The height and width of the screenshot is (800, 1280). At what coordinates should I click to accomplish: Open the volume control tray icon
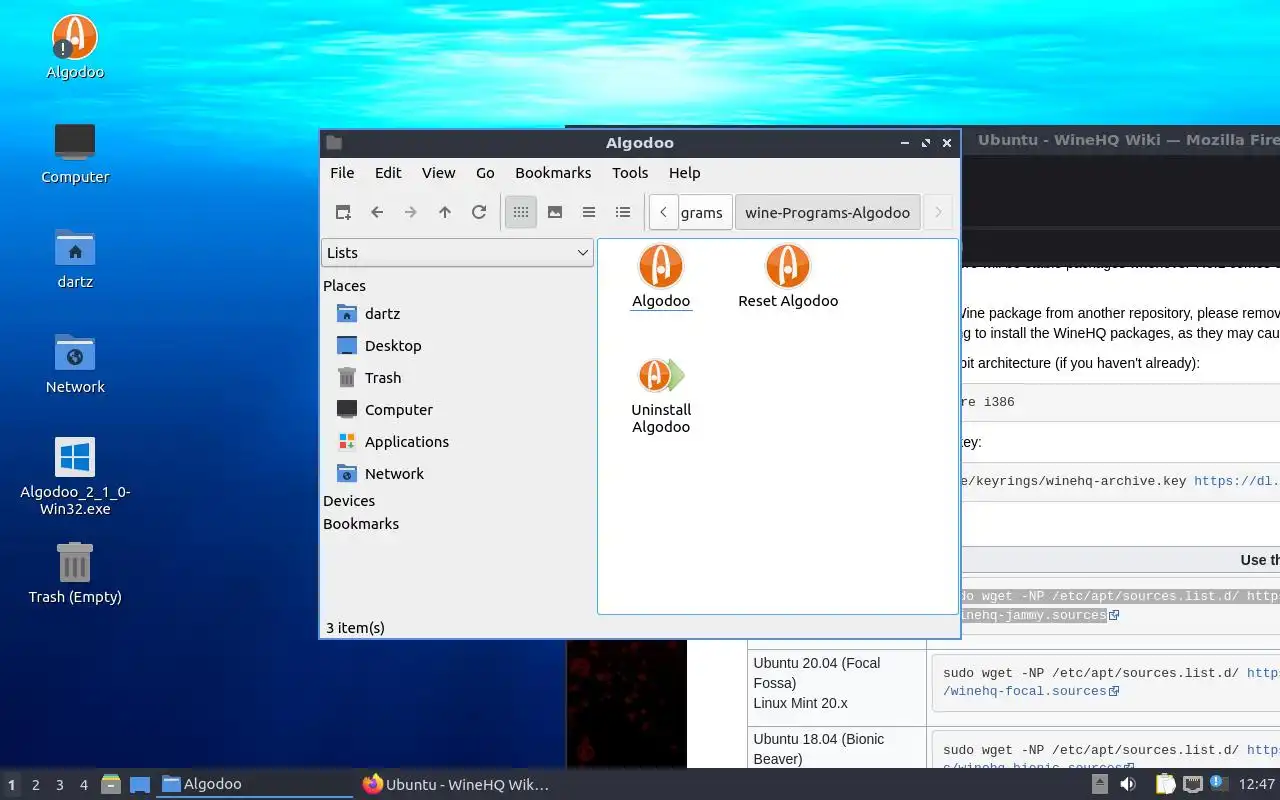coord(1128,784)
